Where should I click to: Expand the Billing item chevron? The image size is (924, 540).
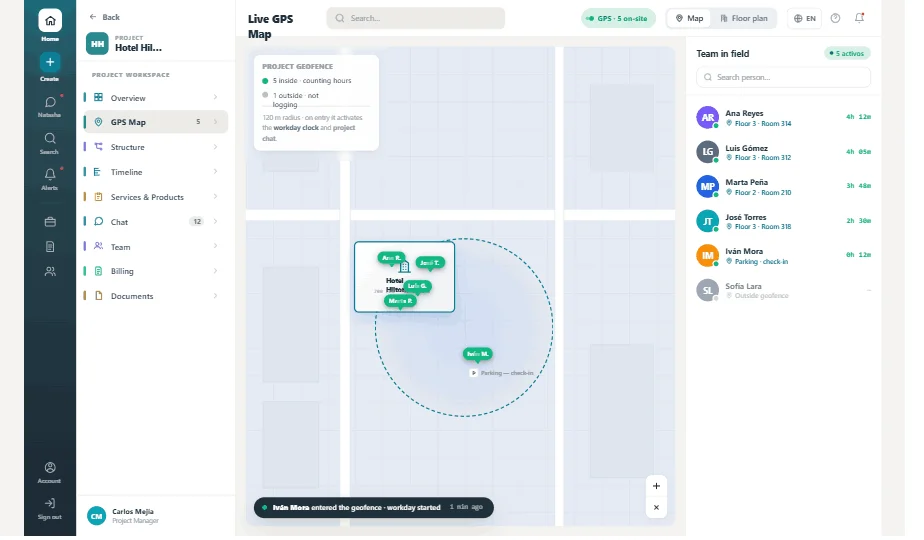click(x=215, y=271)
